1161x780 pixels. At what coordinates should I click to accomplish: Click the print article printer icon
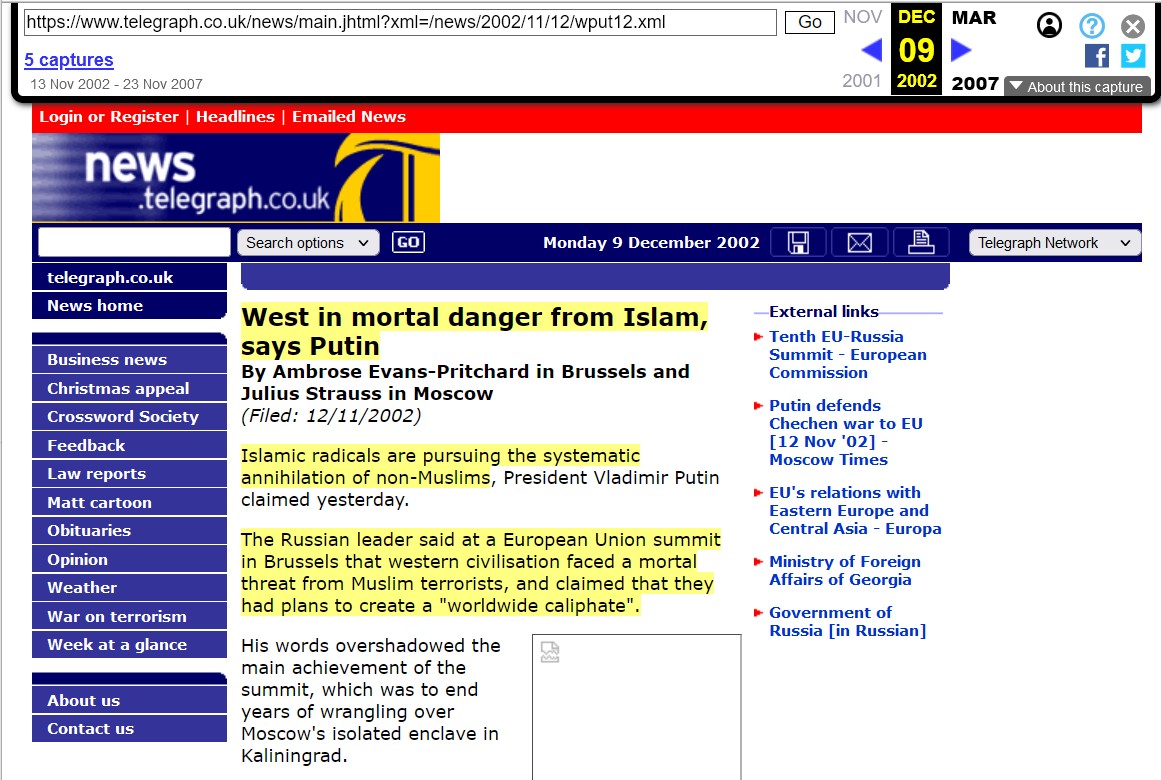pos(921,242)
